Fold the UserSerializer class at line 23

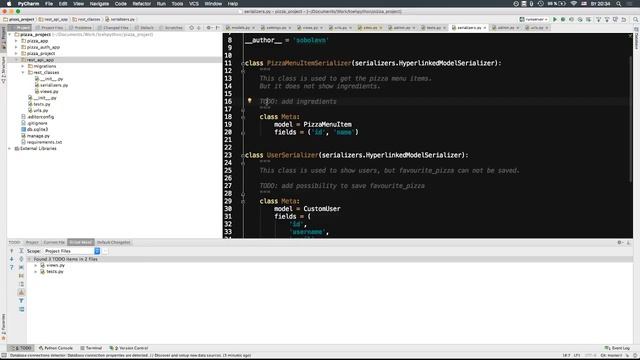click(243, 156)
